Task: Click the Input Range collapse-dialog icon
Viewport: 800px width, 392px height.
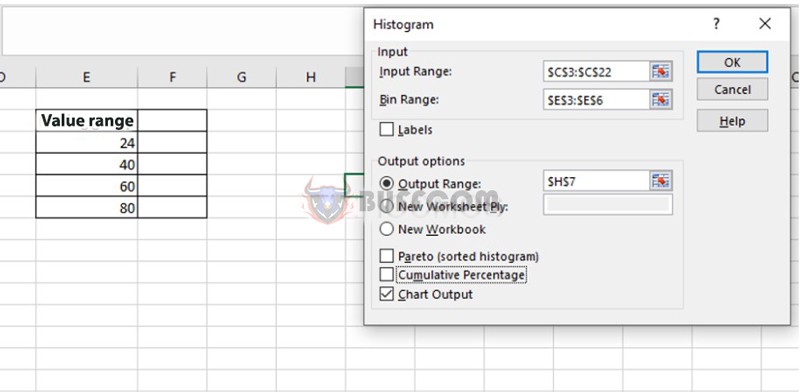Action: click(661, 72)
